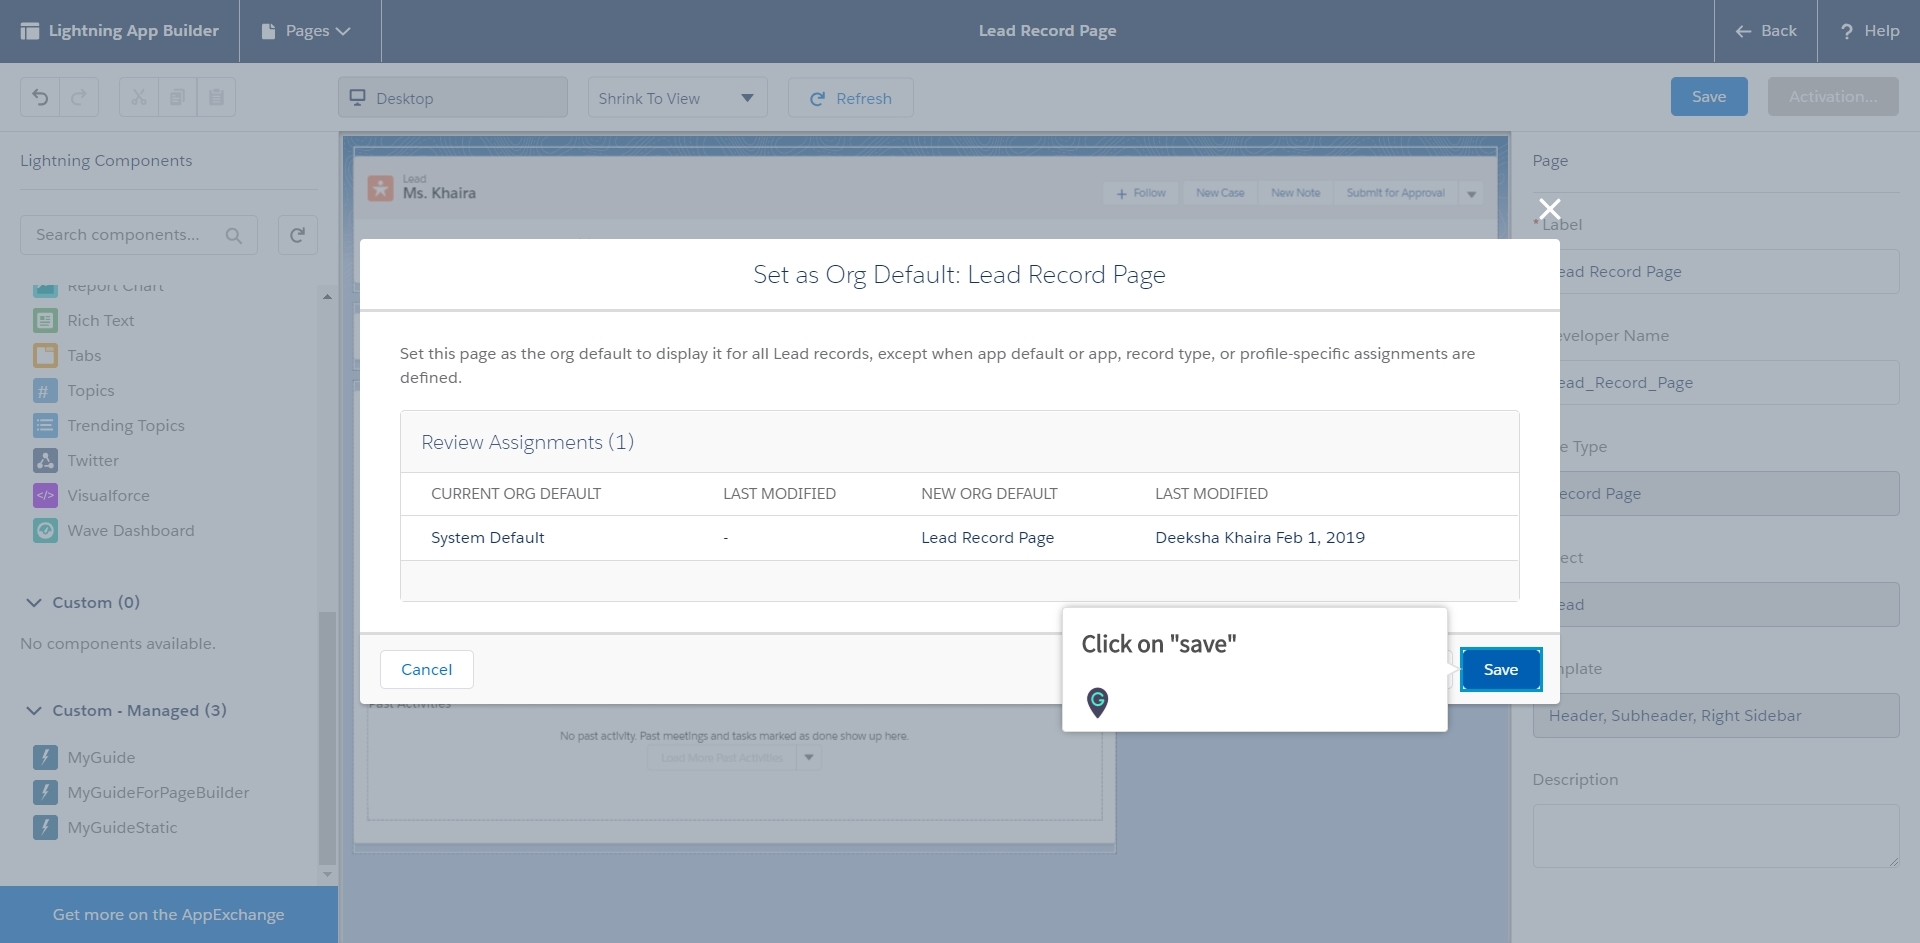Select the MyGuide lightning icon
The height and width of the screenshot is (943, 1920).
45,757
